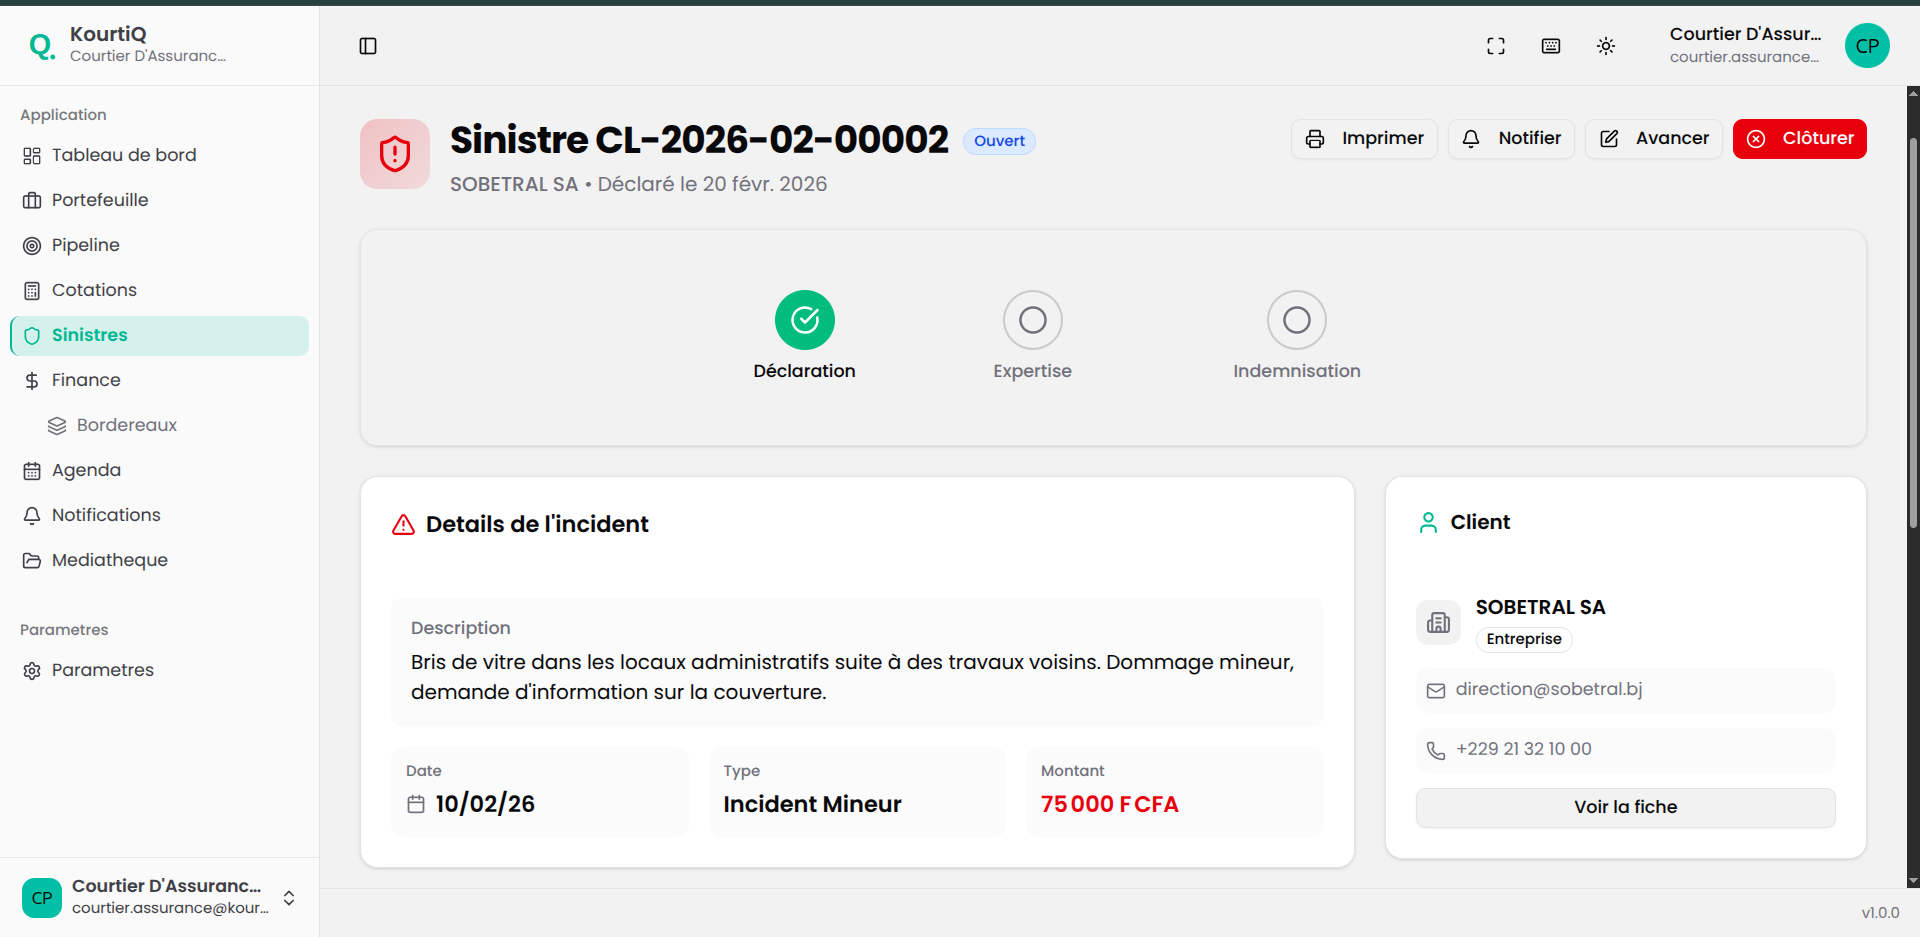Select the Agenda calendar icon

point(31,470)
